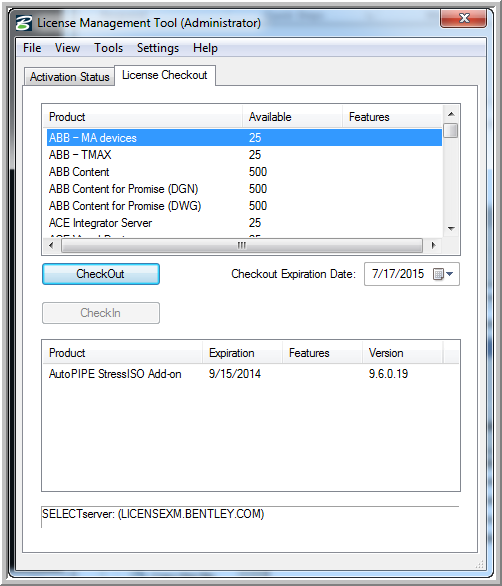Click the scroll right arrow of horizontal scrollbar
The width and height of the screenshot is (502, 586).
pos(433,246)
